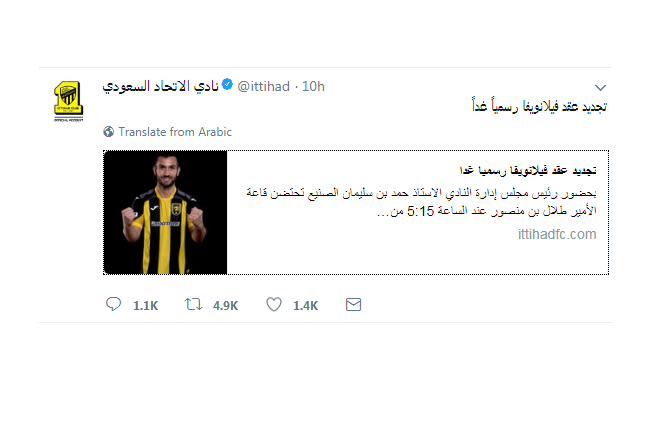This screenshot has height=447, width=666.
Task: Retweet using the retweet arrows icon
Action: [x=193, y=304]
